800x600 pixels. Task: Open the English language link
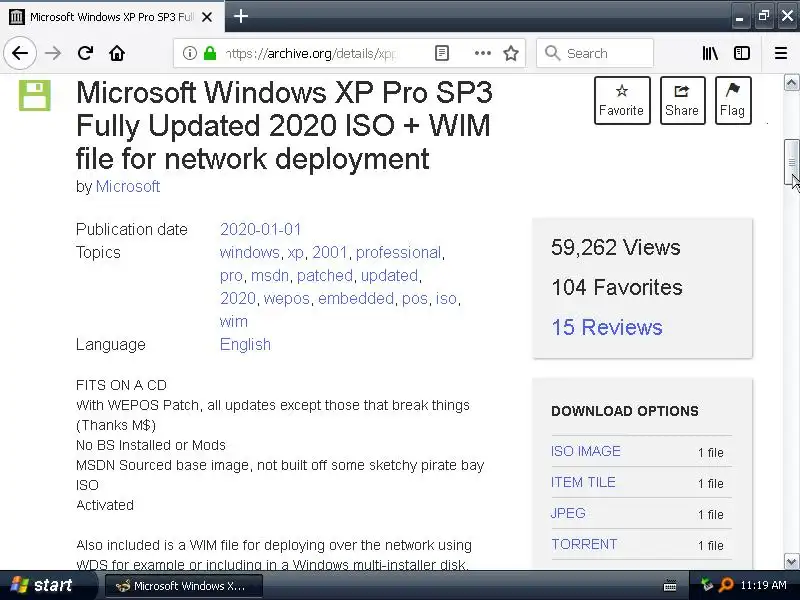245,344
